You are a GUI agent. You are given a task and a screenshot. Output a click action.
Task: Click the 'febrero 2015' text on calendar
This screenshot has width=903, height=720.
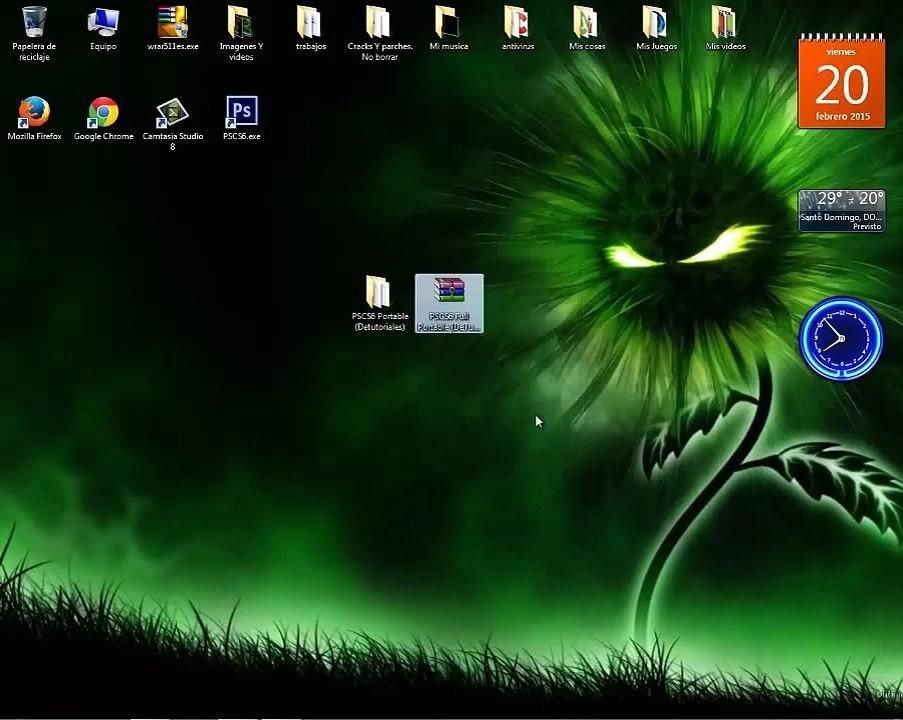point(843,116)
